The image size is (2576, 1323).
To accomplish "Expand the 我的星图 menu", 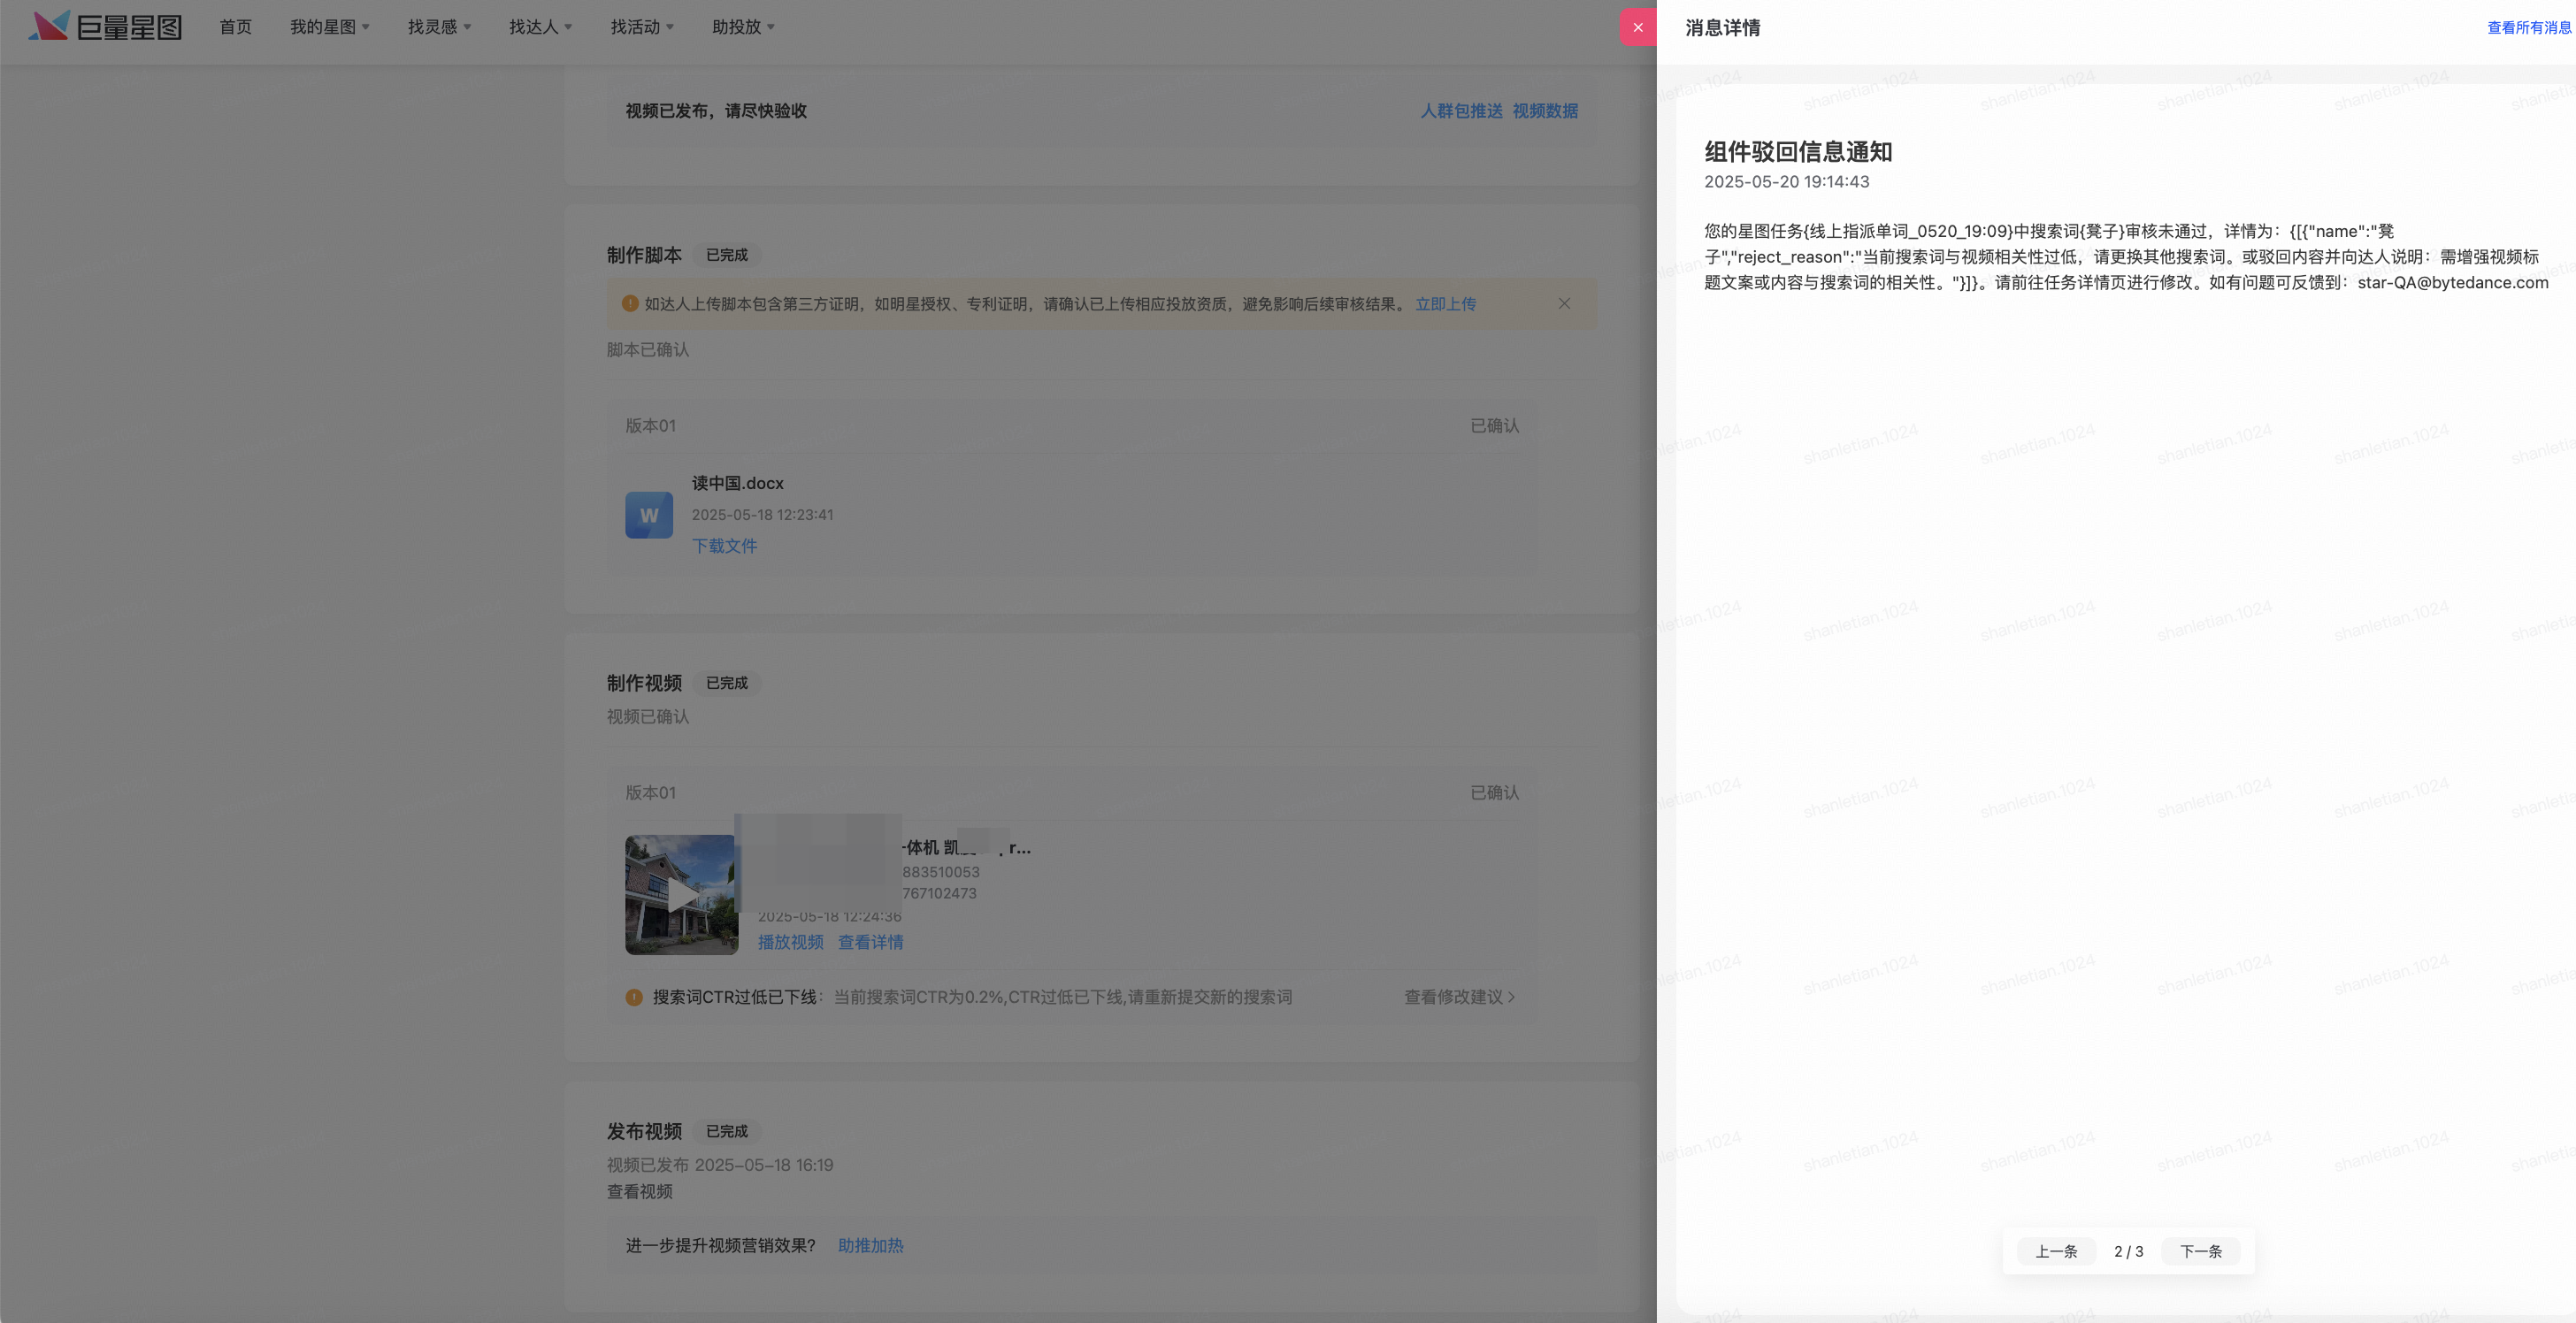I will pos(330,27).
